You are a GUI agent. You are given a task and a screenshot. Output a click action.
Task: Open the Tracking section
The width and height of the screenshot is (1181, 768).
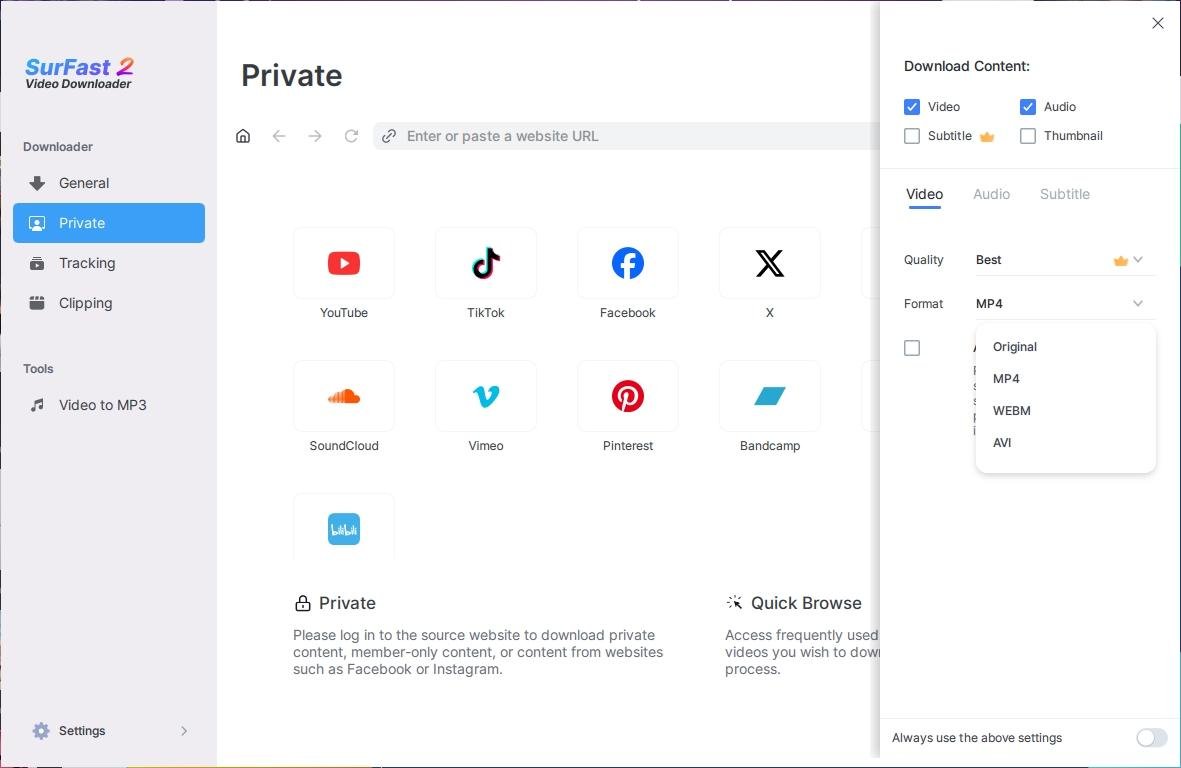tap(108, 263)
